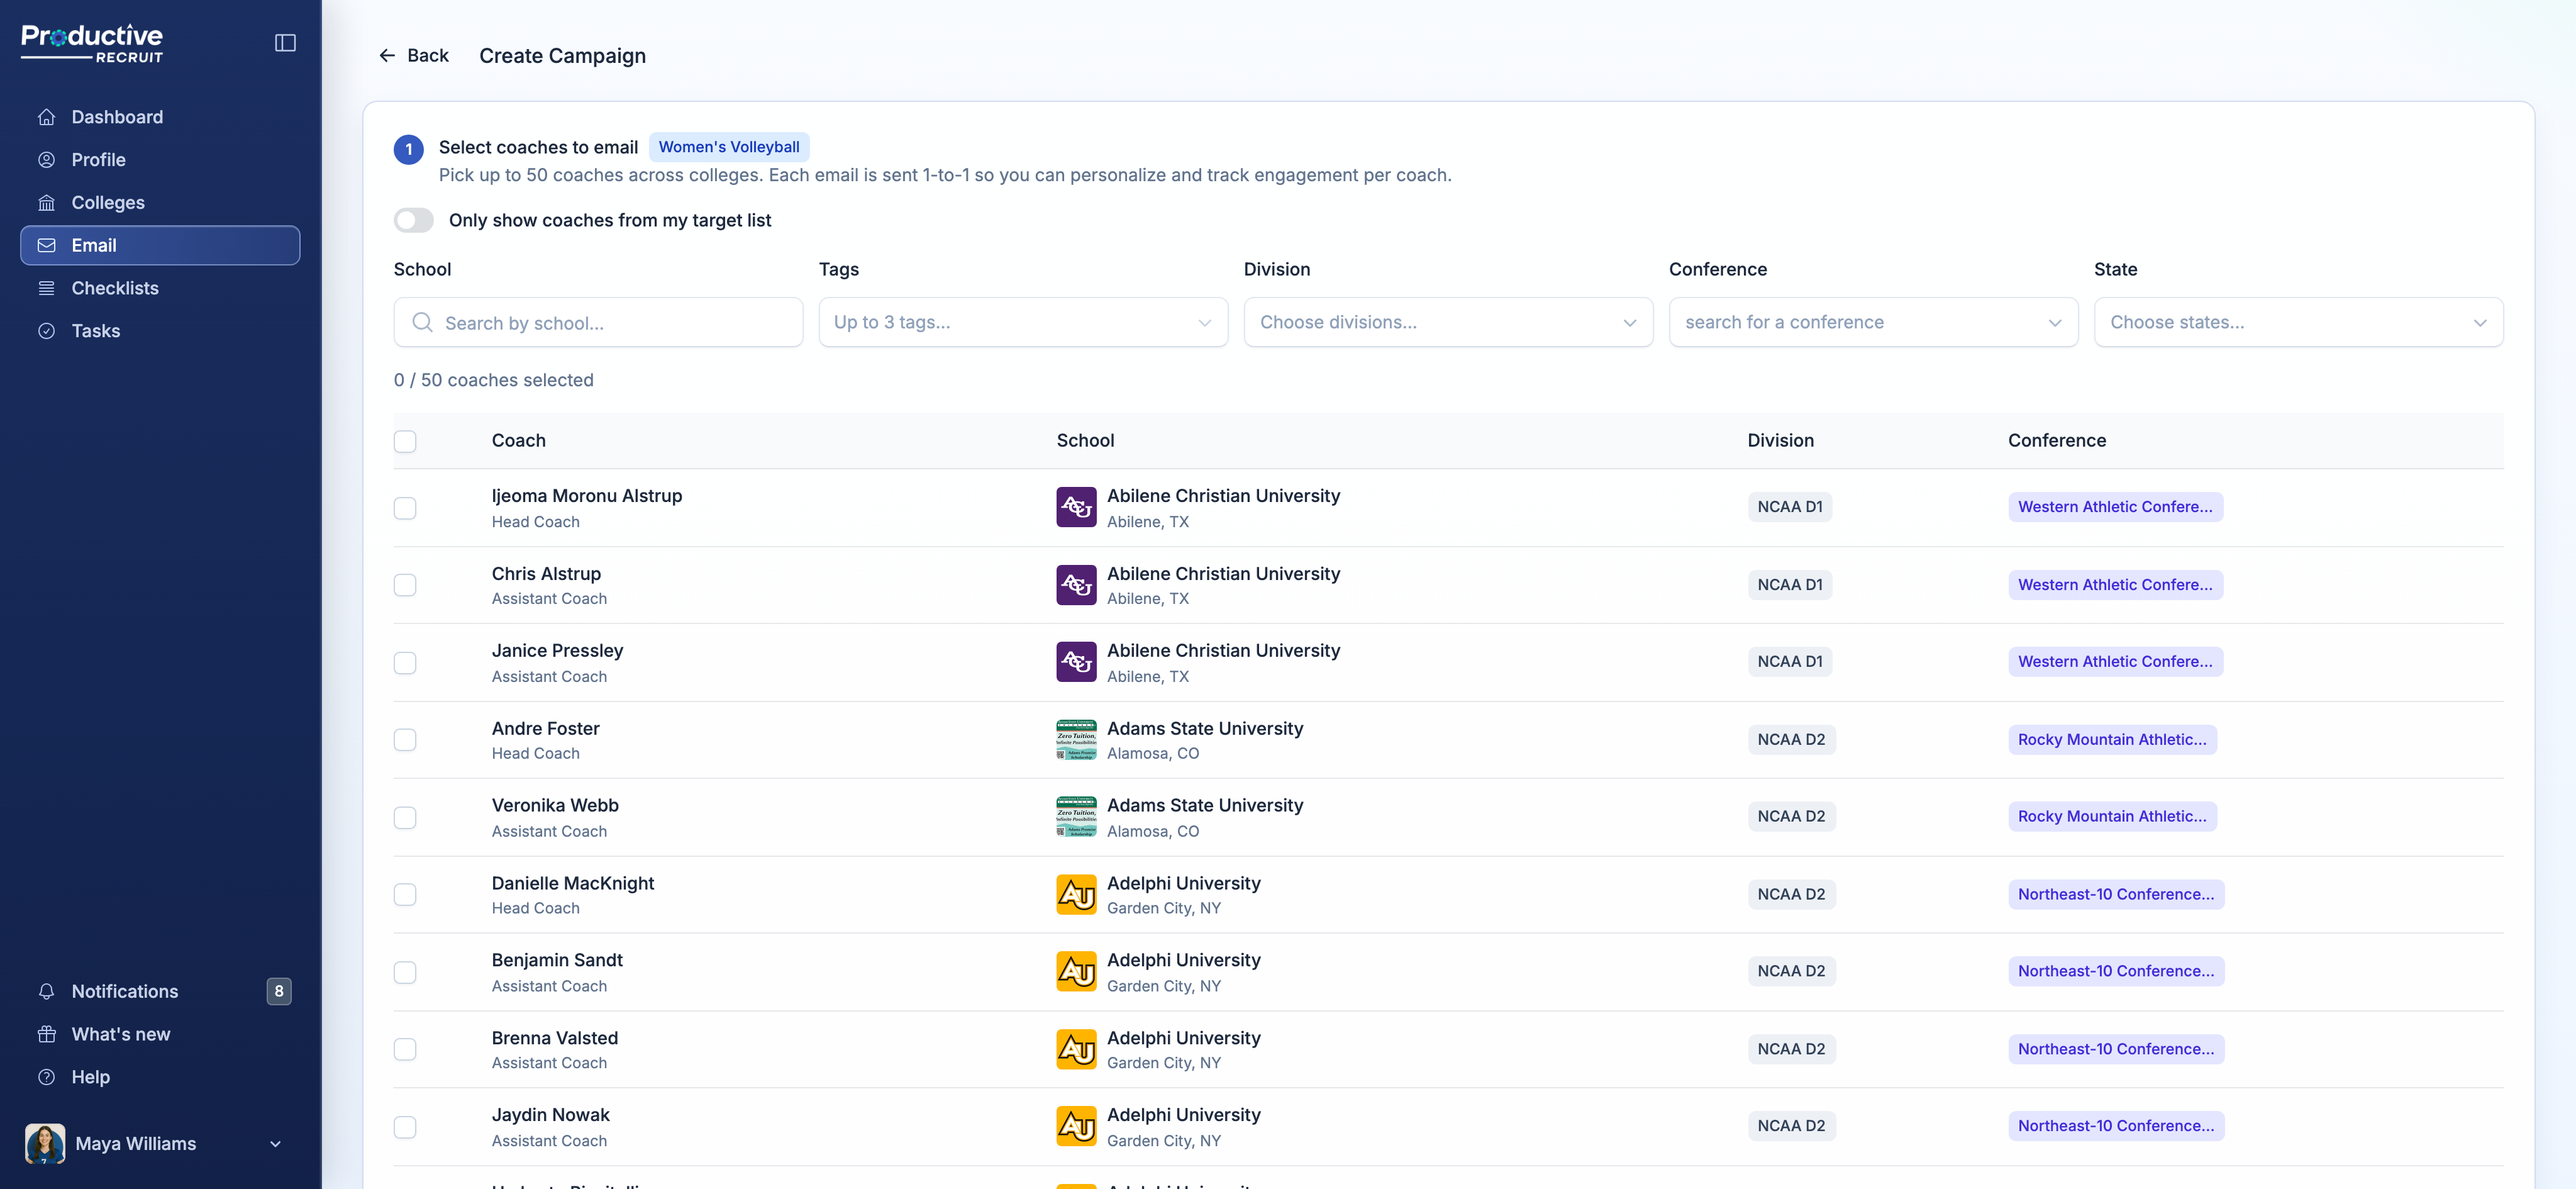Image resolution: width=2576 pixels, height=1189 pixels.
Task: Open Tasks section
Action: point(160,331)
